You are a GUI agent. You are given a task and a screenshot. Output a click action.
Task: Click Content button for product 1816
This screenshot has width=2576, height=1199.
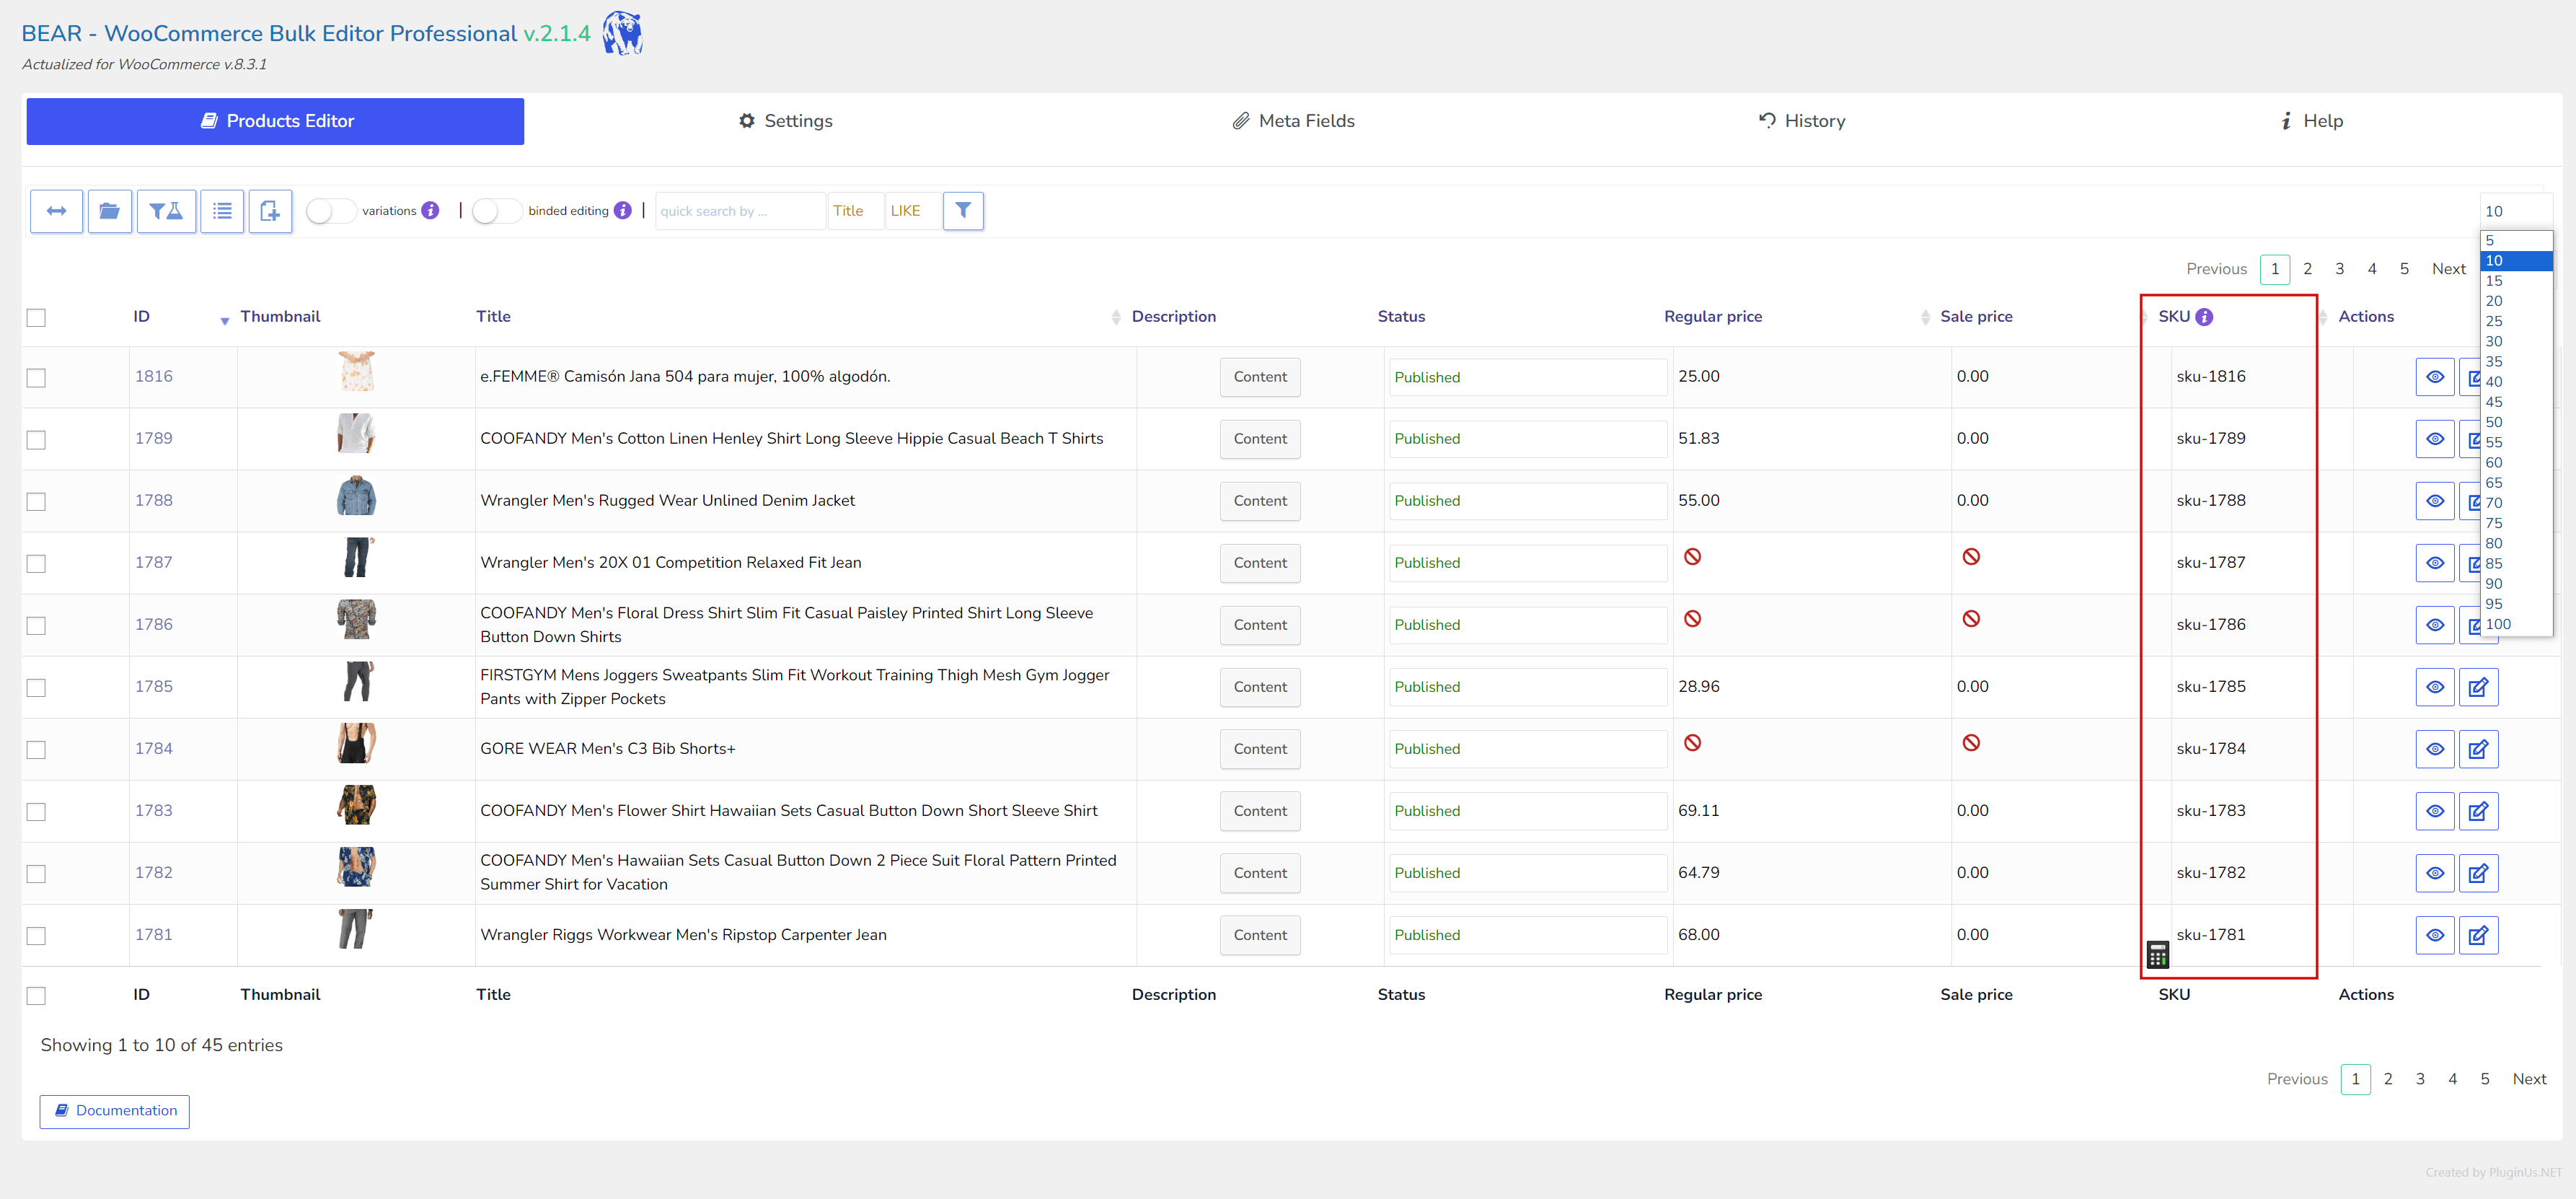pos(1260,377)
